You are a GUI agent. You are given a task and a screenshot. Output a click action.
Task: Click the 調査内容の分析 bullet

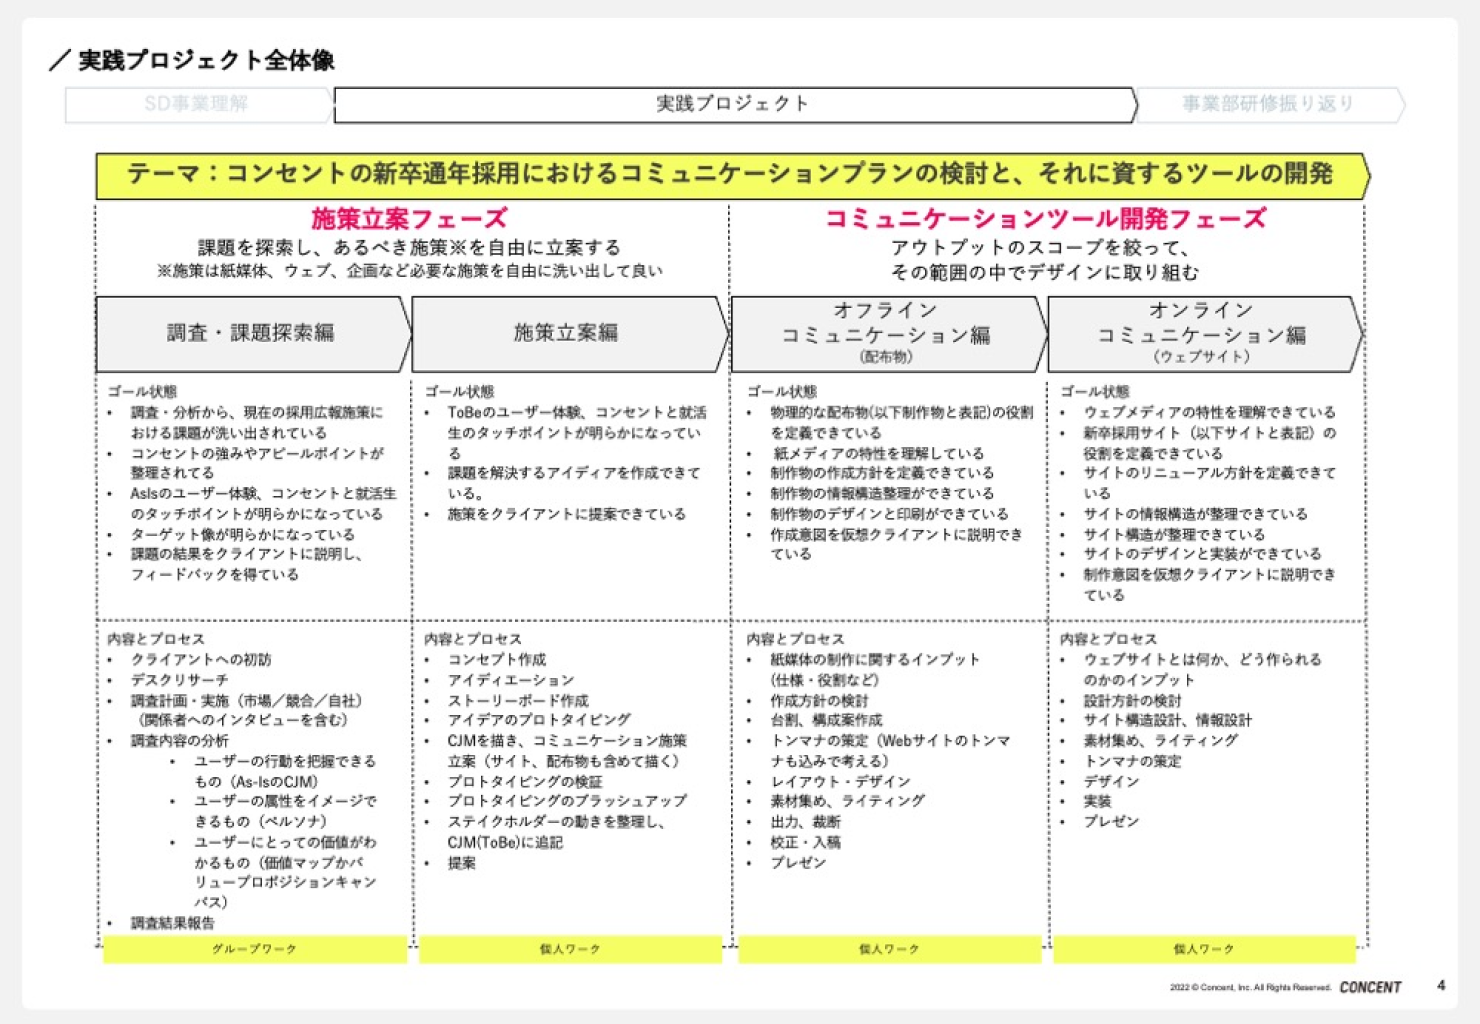[x=179, y=741]
